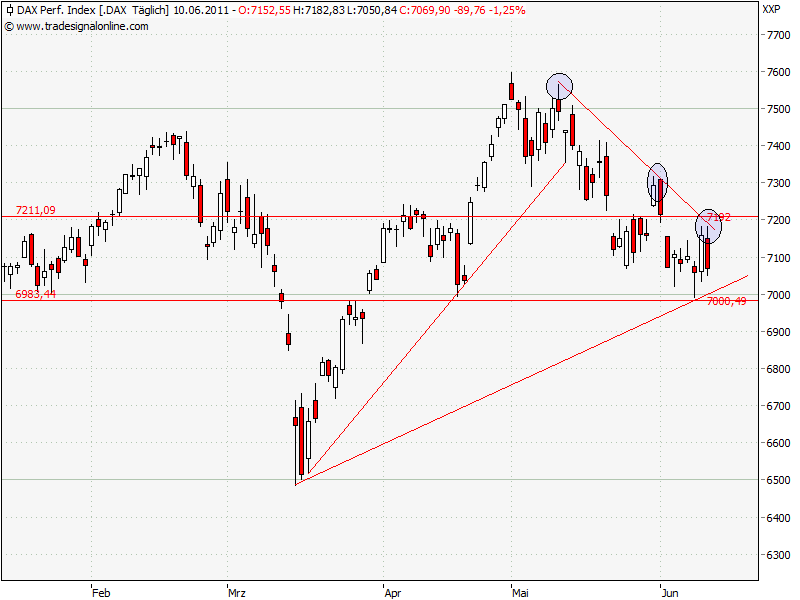Screen dimensions: 800x600
Task: Click the 7192 downtrend line label
Action: [x=719, y=217]
